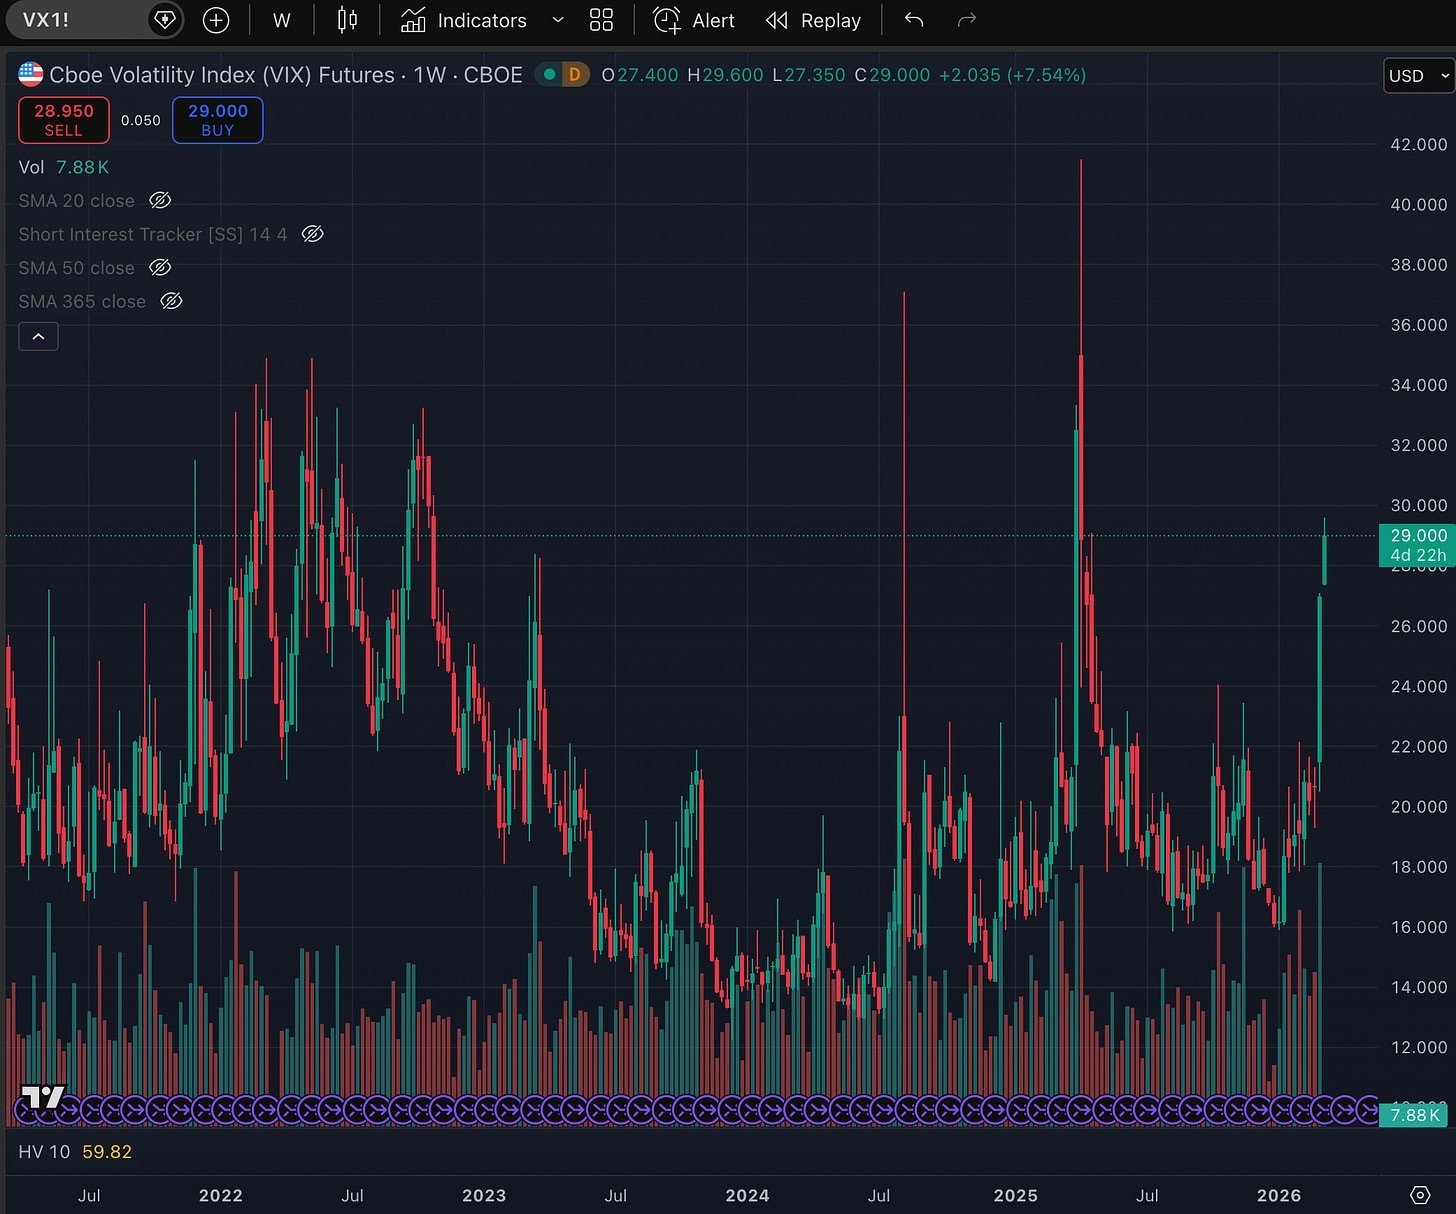Toggle visibility of Short Interest Tracker

pos(312,234)
